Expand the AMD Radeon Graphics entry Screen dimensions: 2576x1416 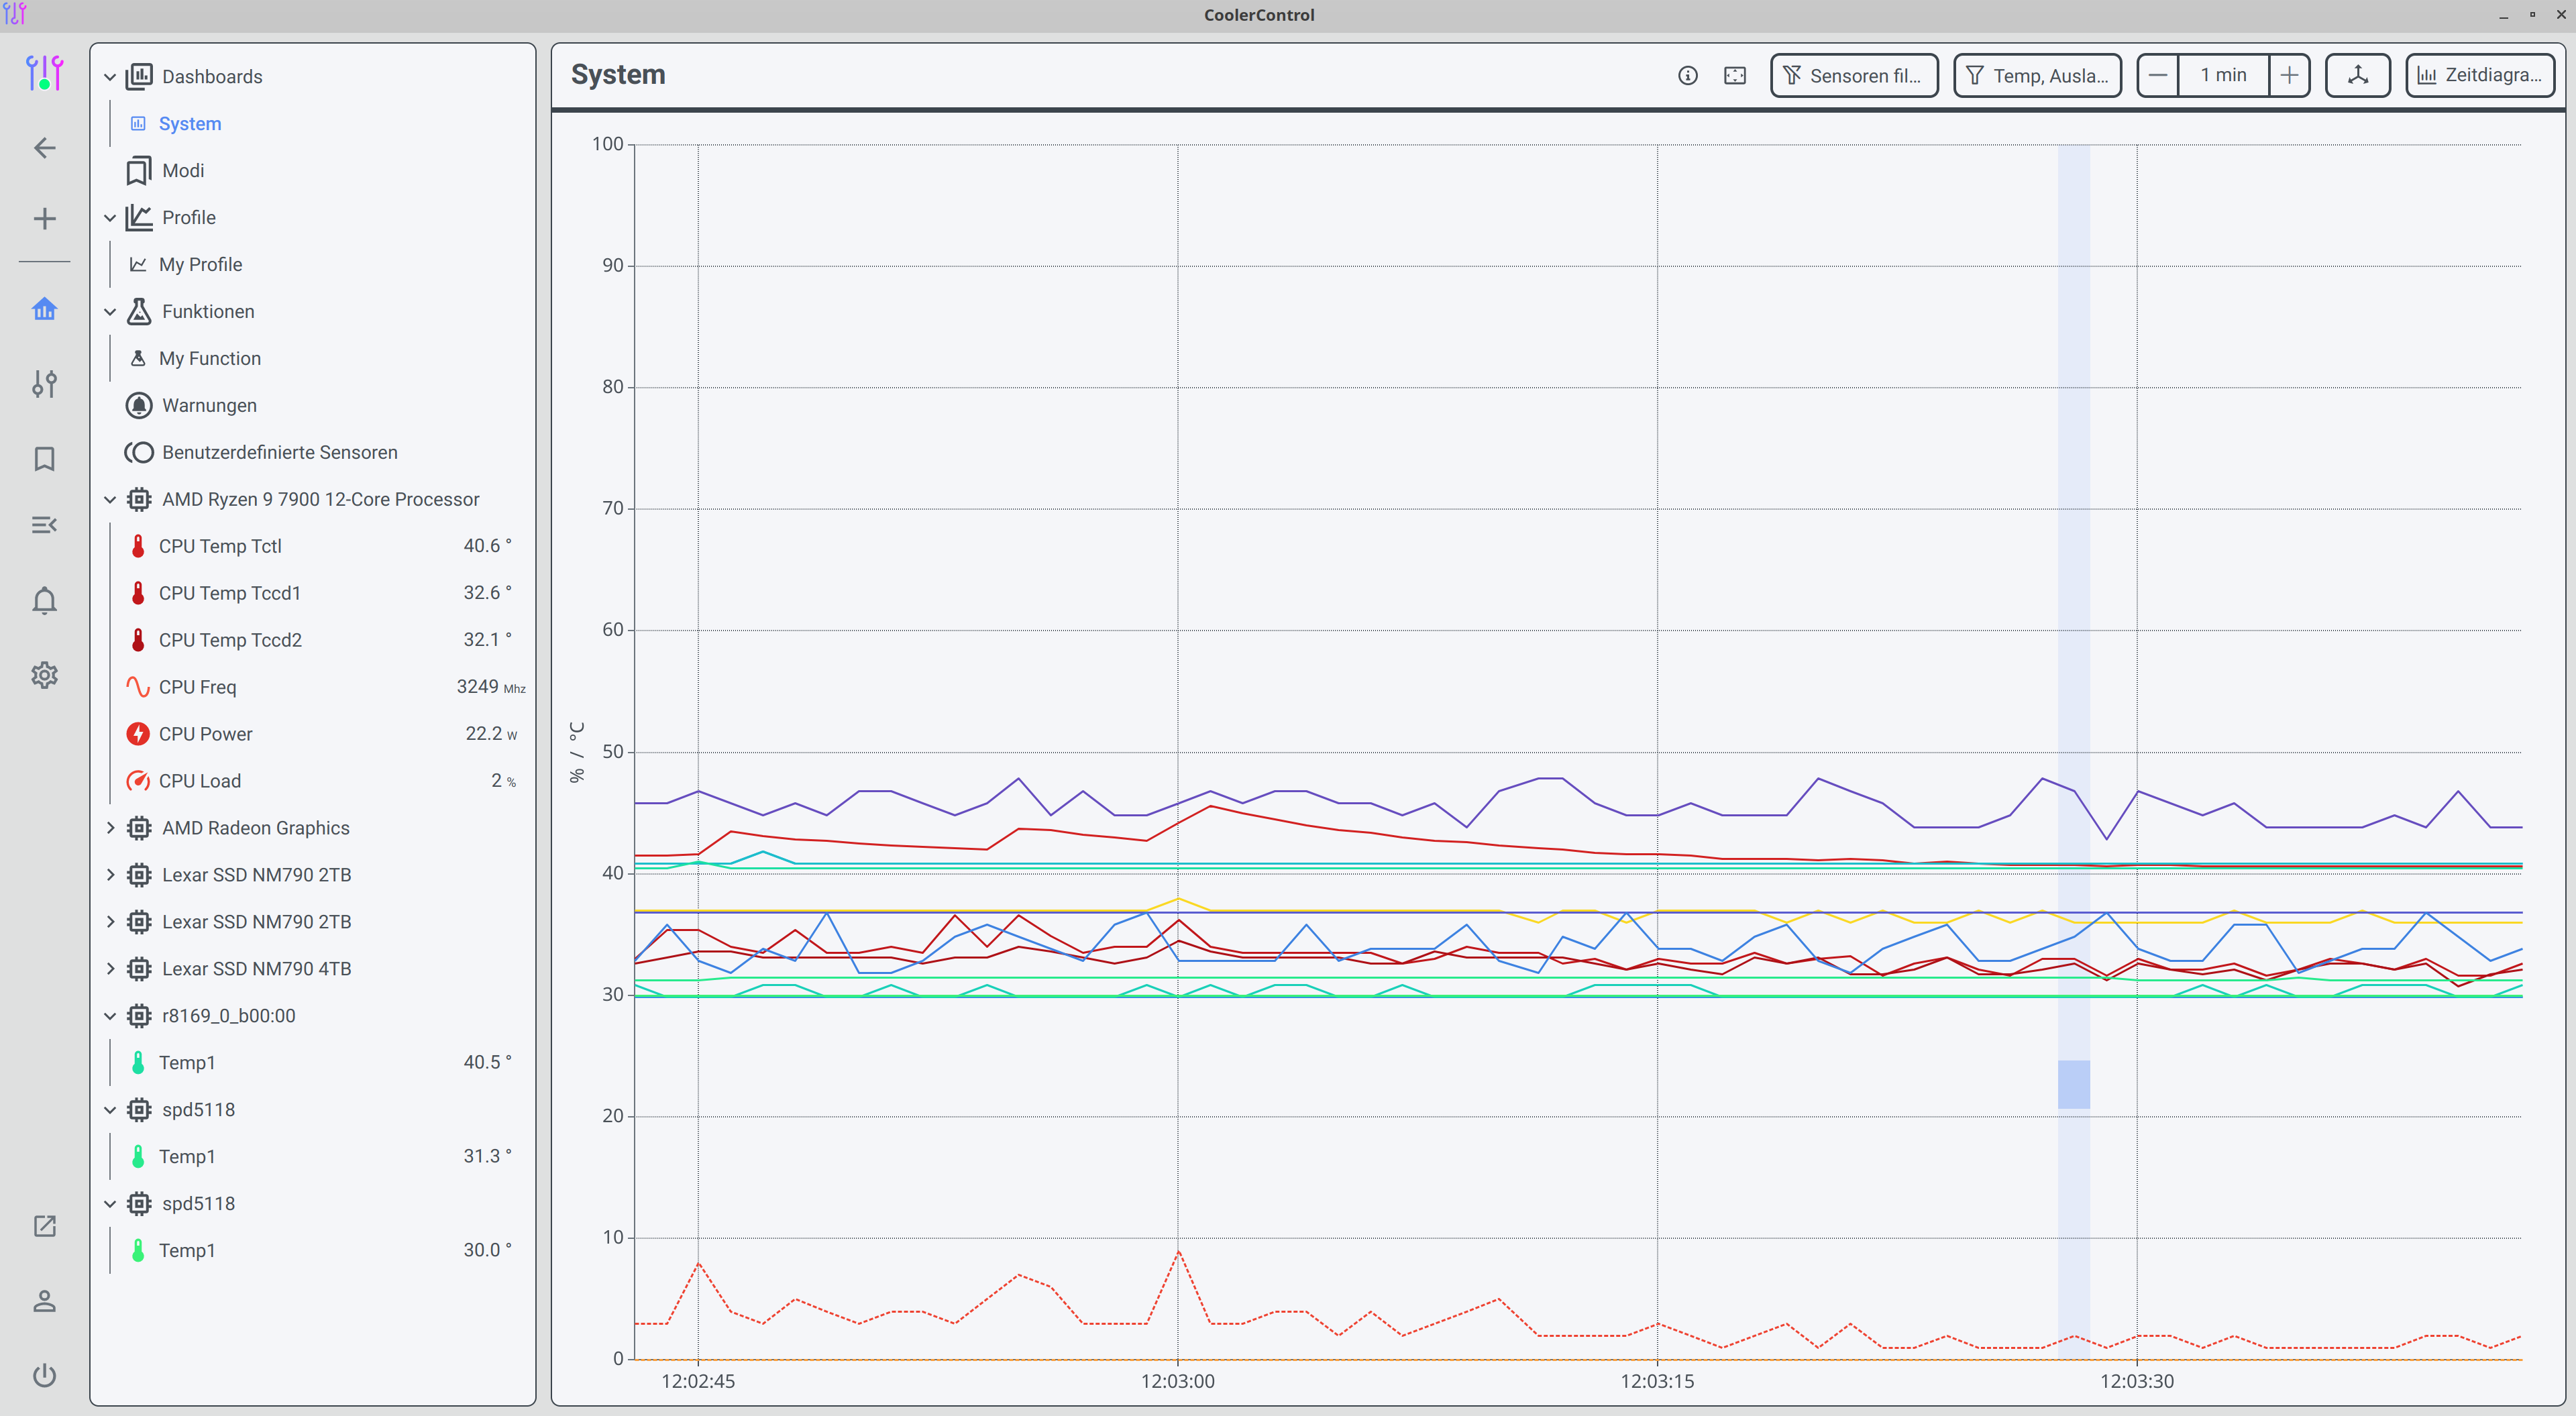coord(110,828)
